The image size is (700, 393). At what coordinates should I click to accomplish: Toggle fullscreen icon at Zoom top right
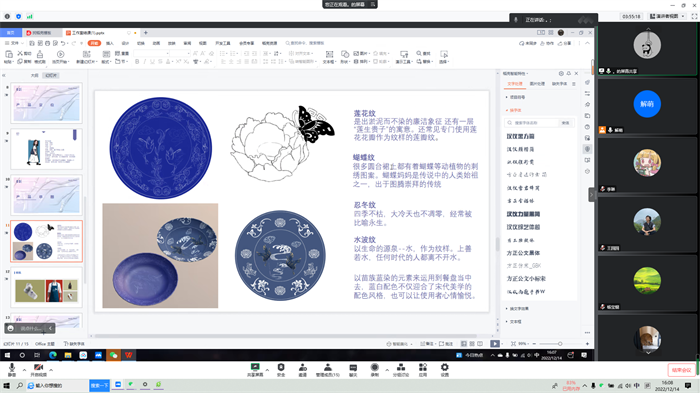694,16
